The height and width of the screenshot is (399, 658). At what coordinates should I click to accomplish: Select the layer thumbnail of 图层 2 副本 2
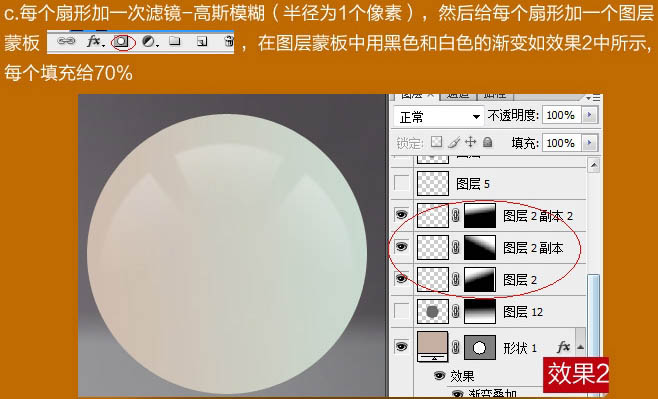pos(433,216)
